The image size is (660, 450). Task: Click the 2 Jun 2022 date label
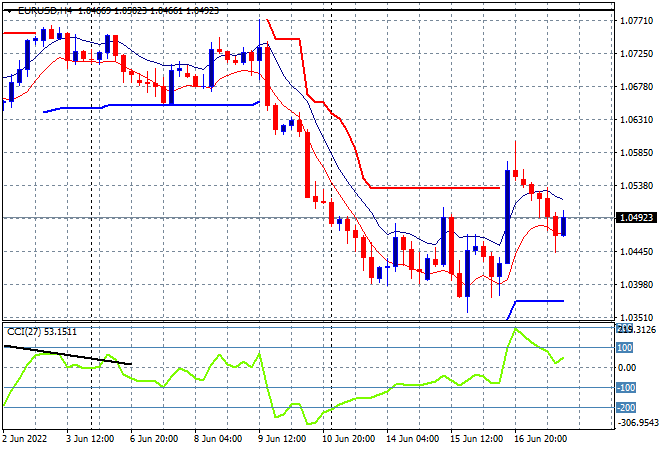coord(24,439)
